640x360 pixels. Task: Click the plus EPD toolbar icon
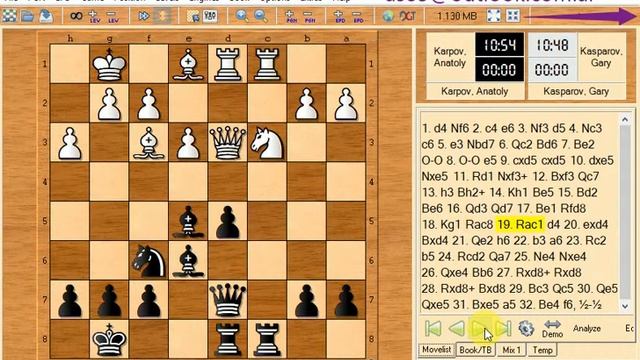click(340, 16)
